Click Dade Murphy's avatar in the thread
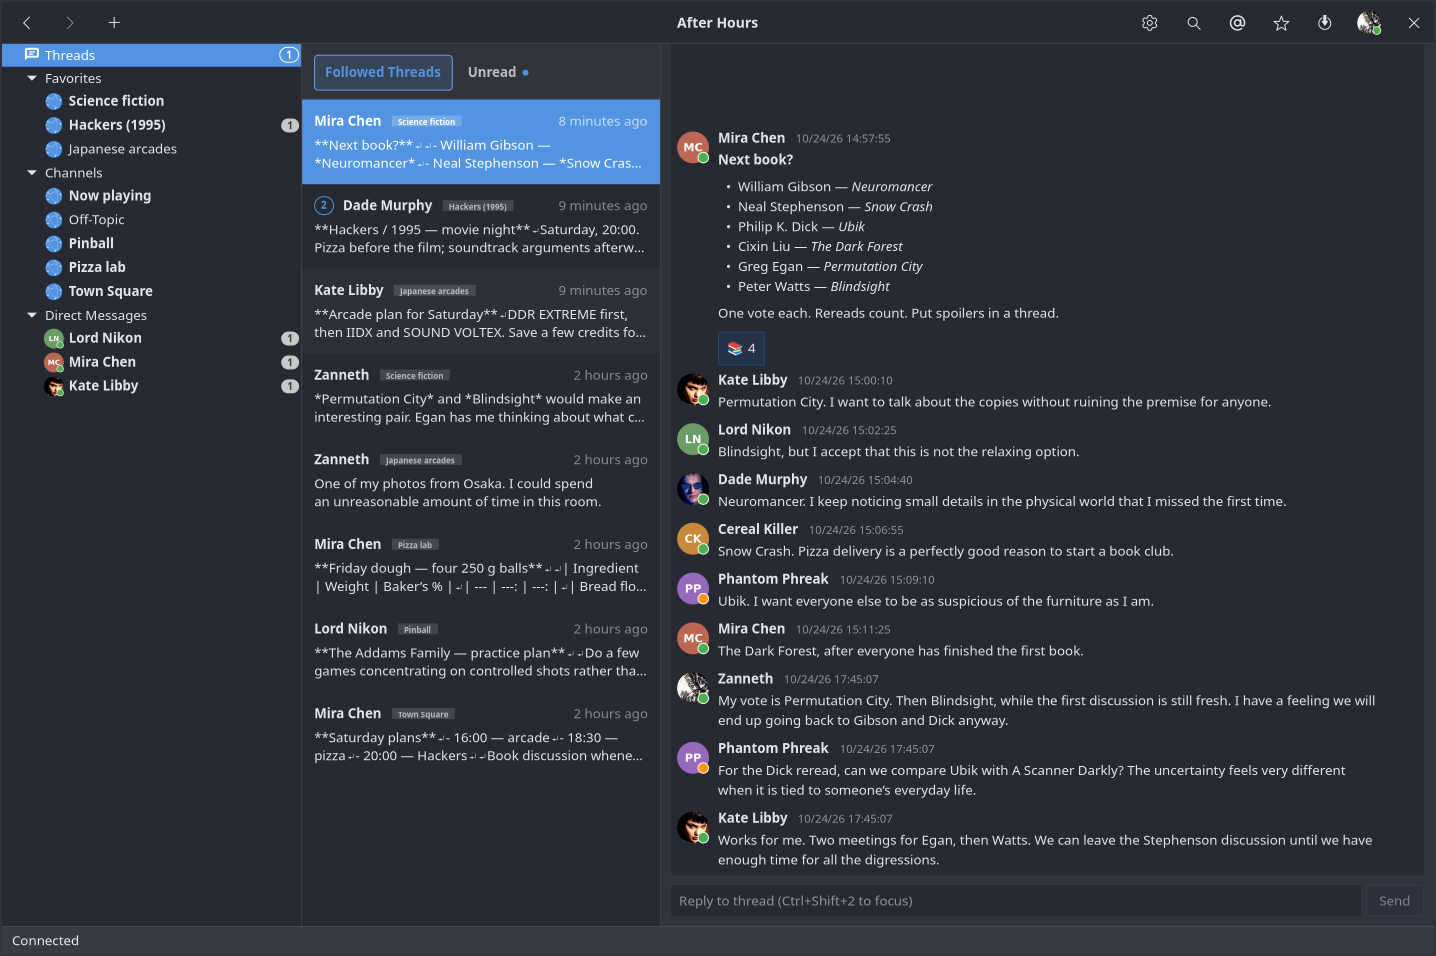This screenshot has height=956, width=1436. click(x=693, y=489)
